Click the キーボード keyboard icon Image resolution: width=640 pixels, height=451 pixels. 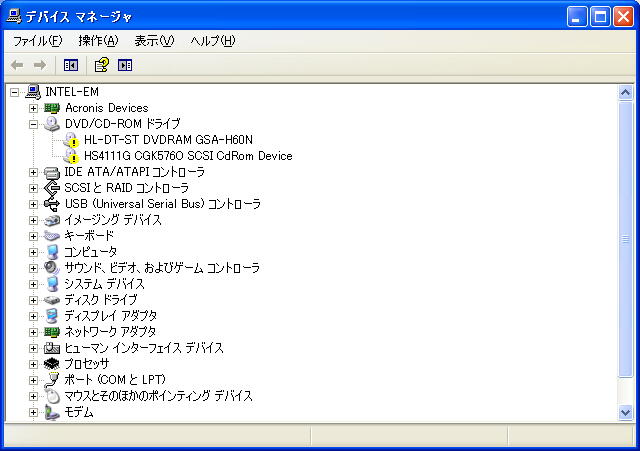(52, 236)
